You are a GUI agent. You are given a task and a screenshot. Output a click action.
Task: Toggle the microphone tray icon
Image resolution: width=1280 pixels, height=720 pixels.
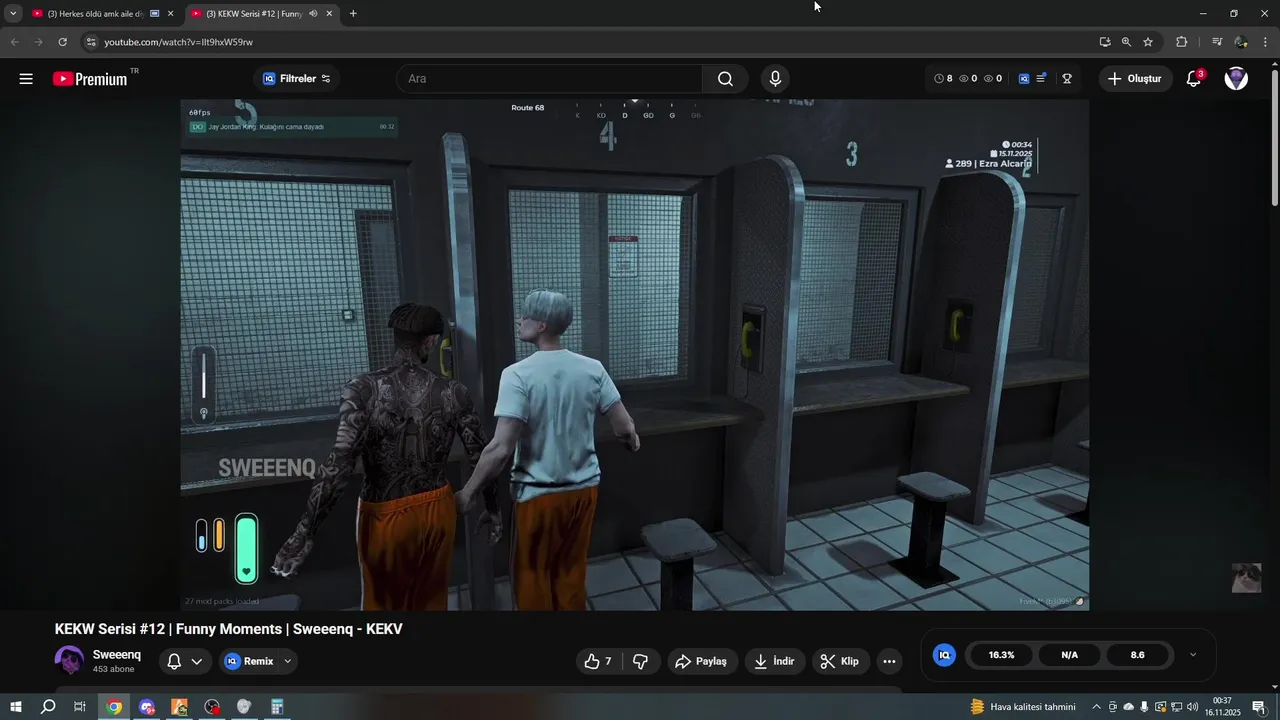coord(1145,707)
